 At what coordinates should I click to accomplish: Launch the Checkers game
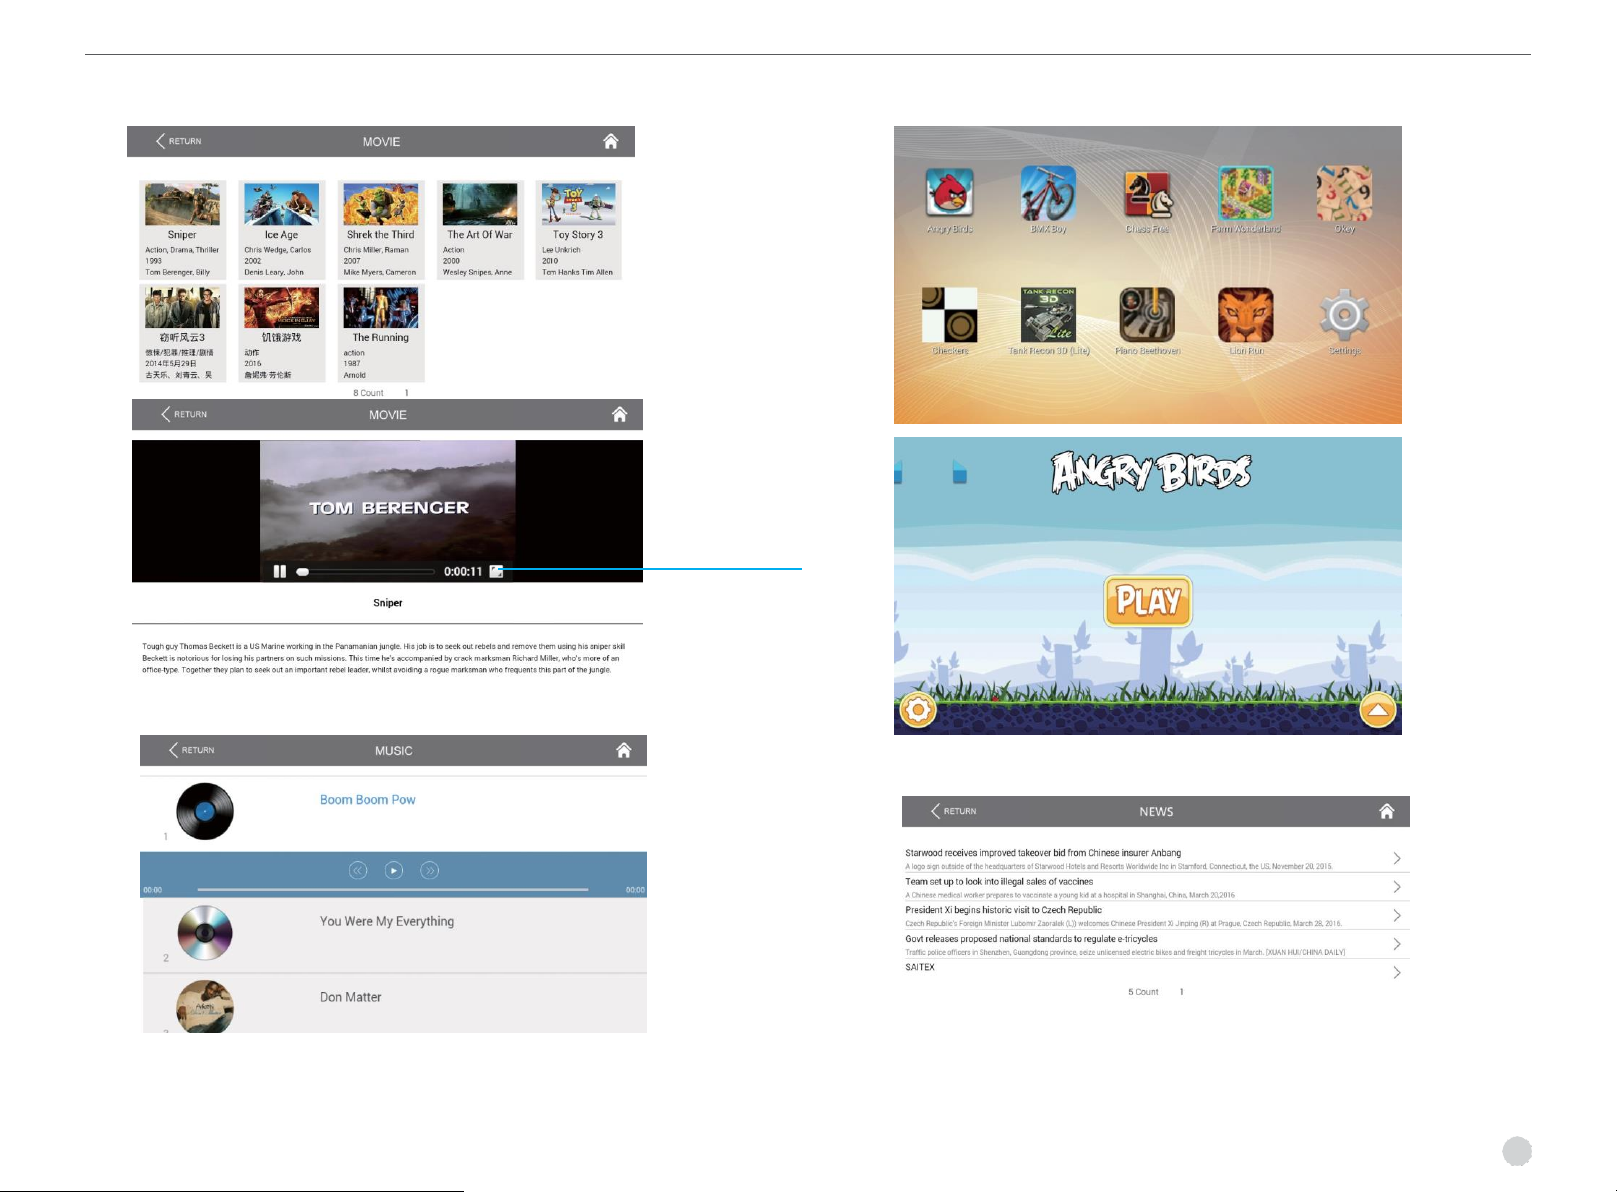949,315
